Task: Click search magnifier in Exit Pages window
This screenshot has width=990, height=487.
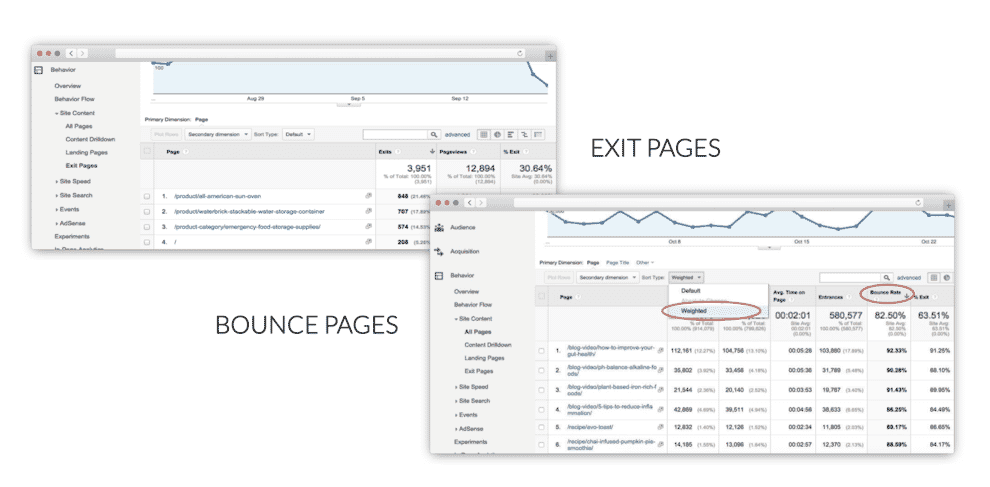Action: (x=434, y=135)
